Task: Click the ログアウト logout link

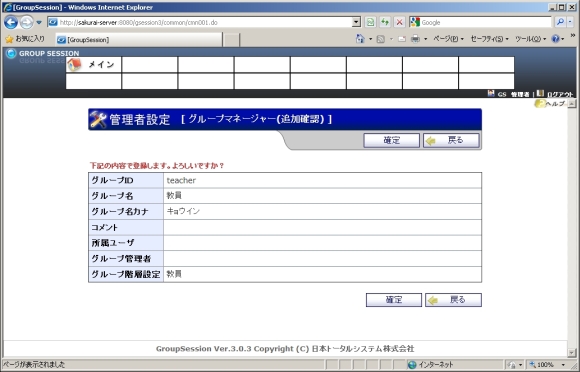Action: click(559, 94)
